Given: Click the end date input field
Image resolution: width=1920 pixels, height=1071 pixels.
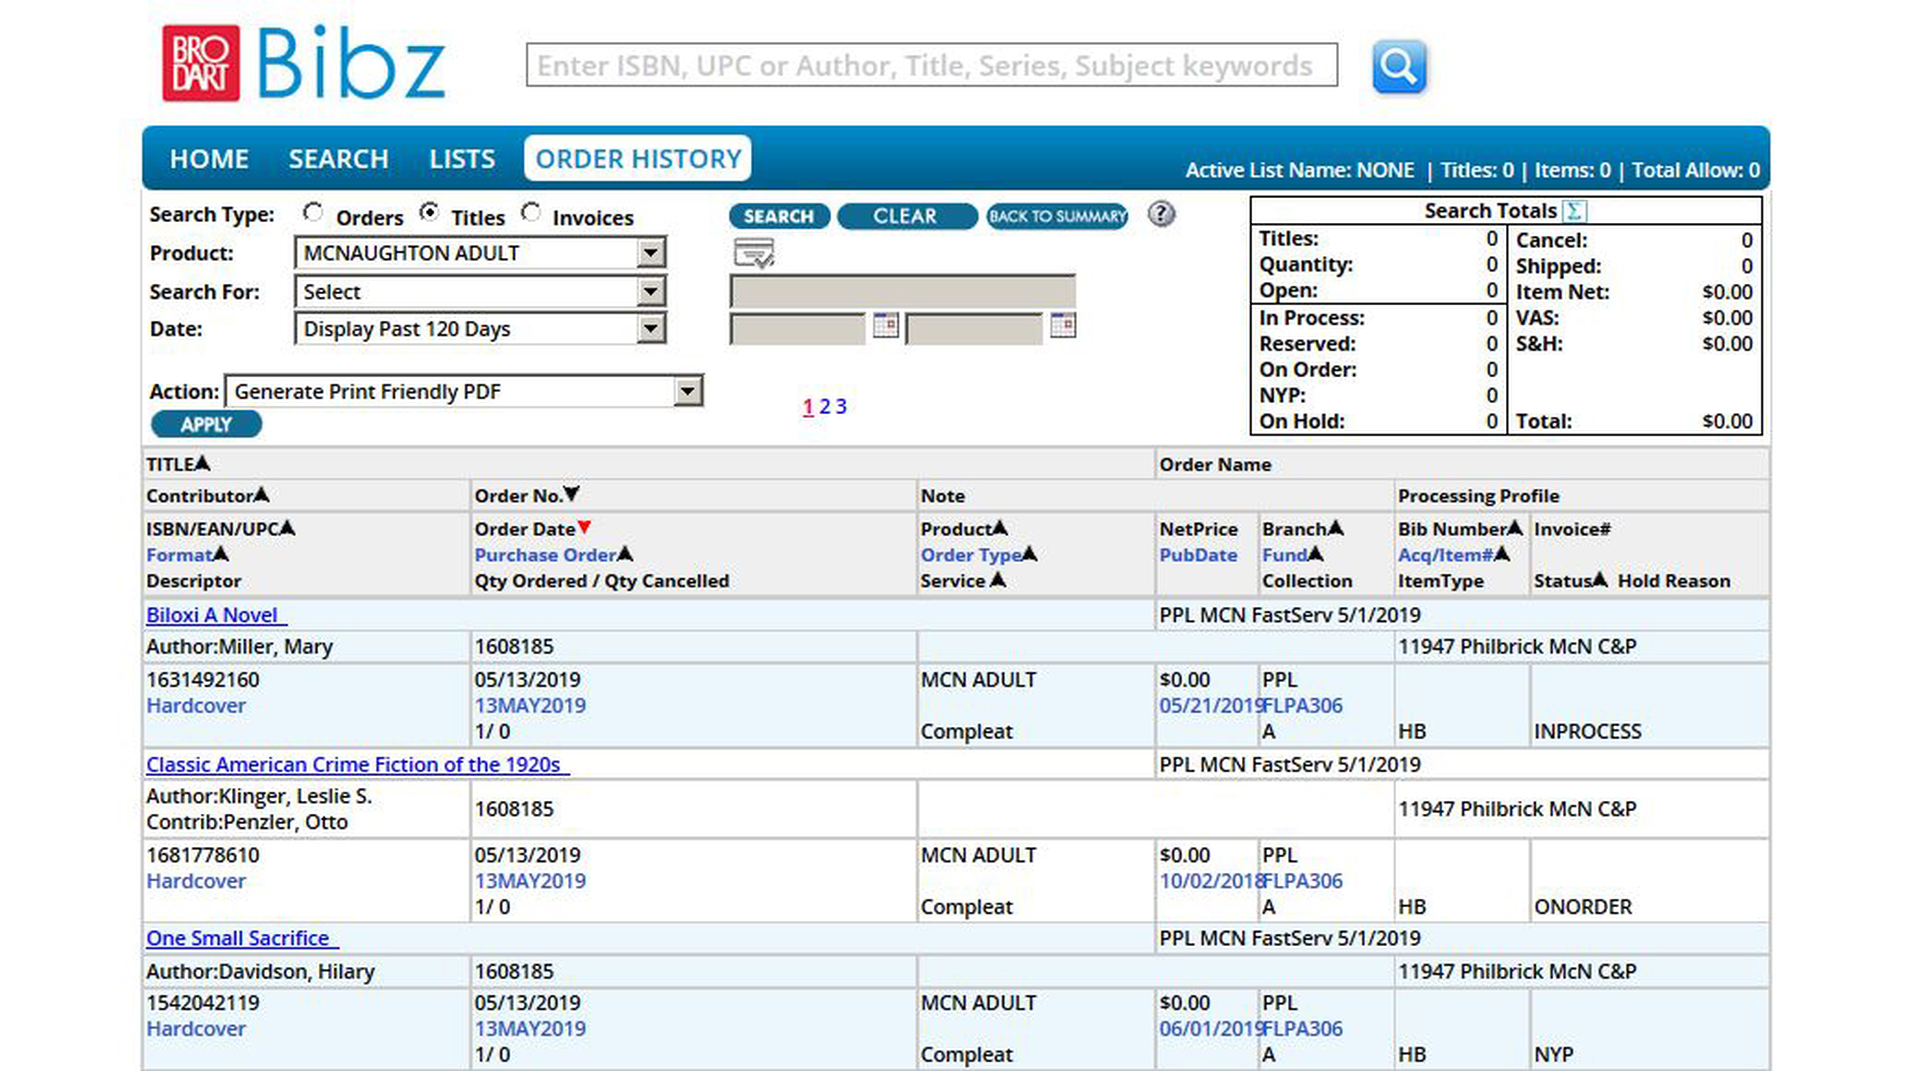Looking at the screenshot, I should pyautogui.click(x=975, y=329).
